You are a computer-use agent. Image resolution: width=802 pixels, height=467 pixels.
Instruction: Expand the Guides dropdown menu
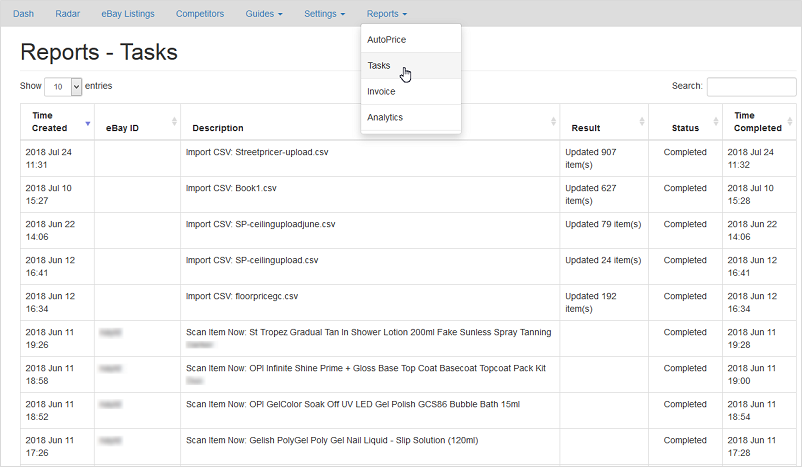point(264,14)
